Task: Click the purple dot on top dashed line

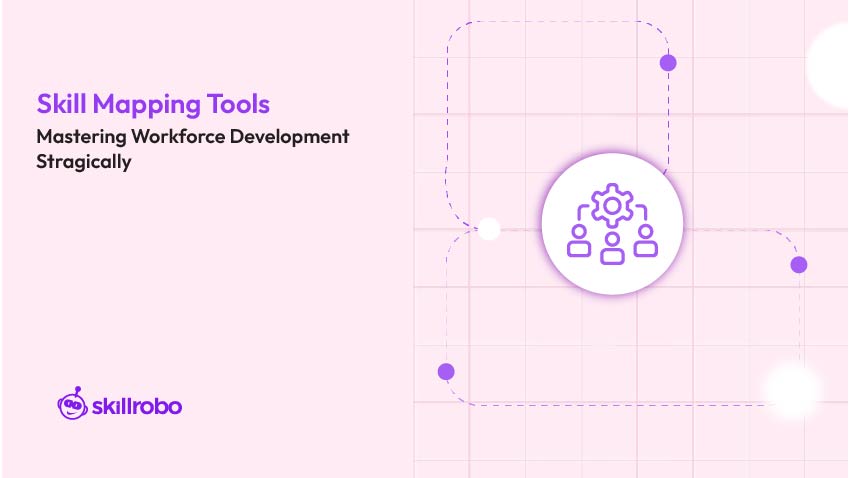Action: pos(668,63)
